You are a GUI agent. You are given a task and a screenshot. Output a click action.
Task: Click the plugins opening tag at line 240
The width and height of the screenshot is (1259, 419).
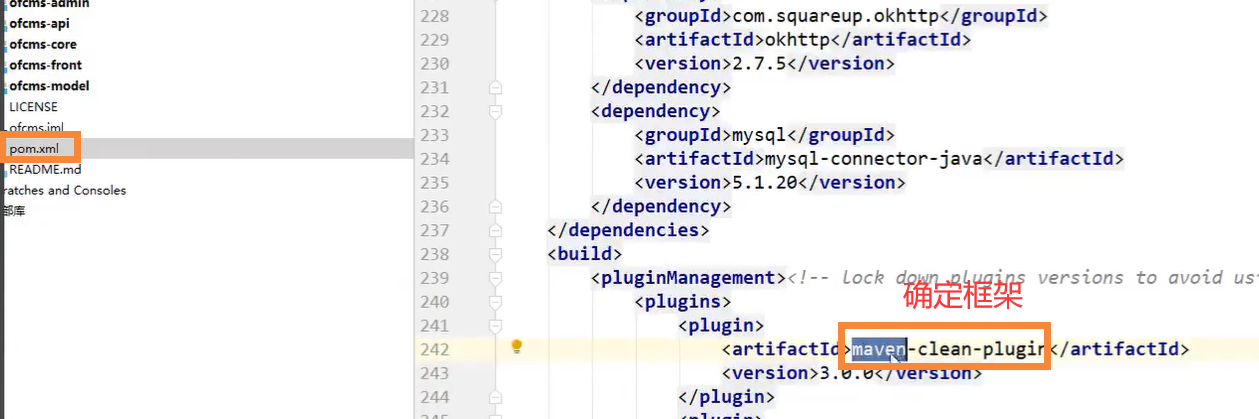click(683, 302)
